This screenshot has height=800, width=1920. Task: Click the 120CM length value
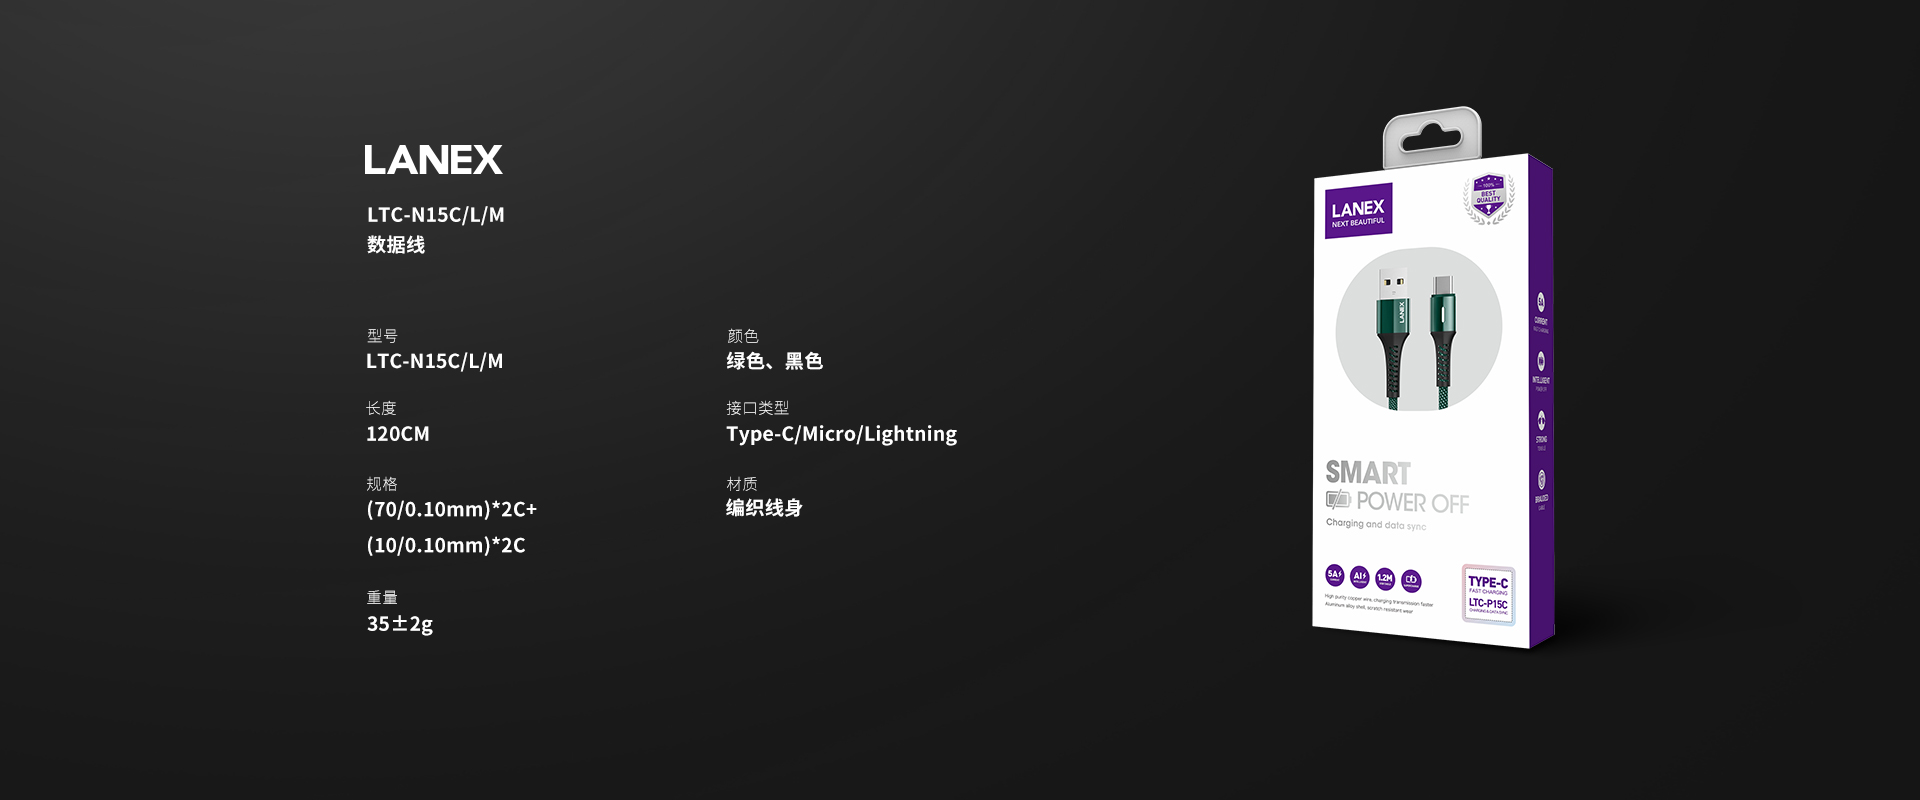[x=397, y=434]
